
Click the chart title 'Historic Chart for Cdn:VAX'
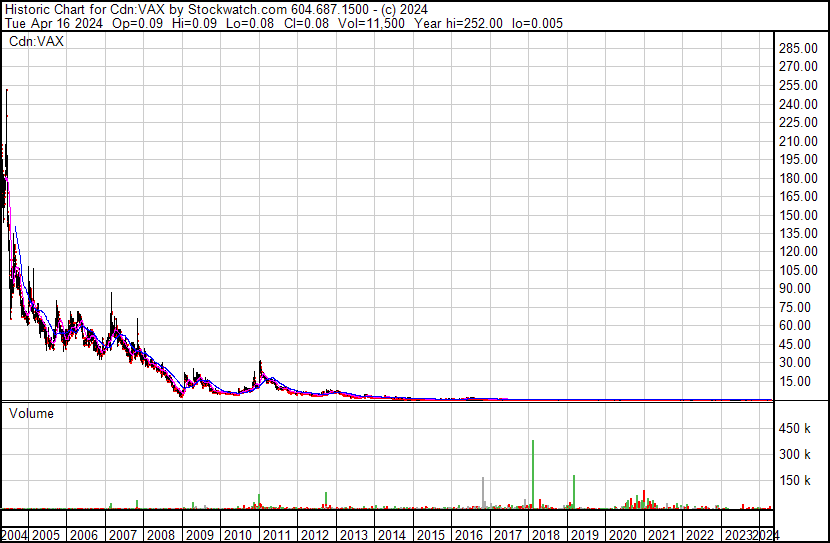click(85, 9)
